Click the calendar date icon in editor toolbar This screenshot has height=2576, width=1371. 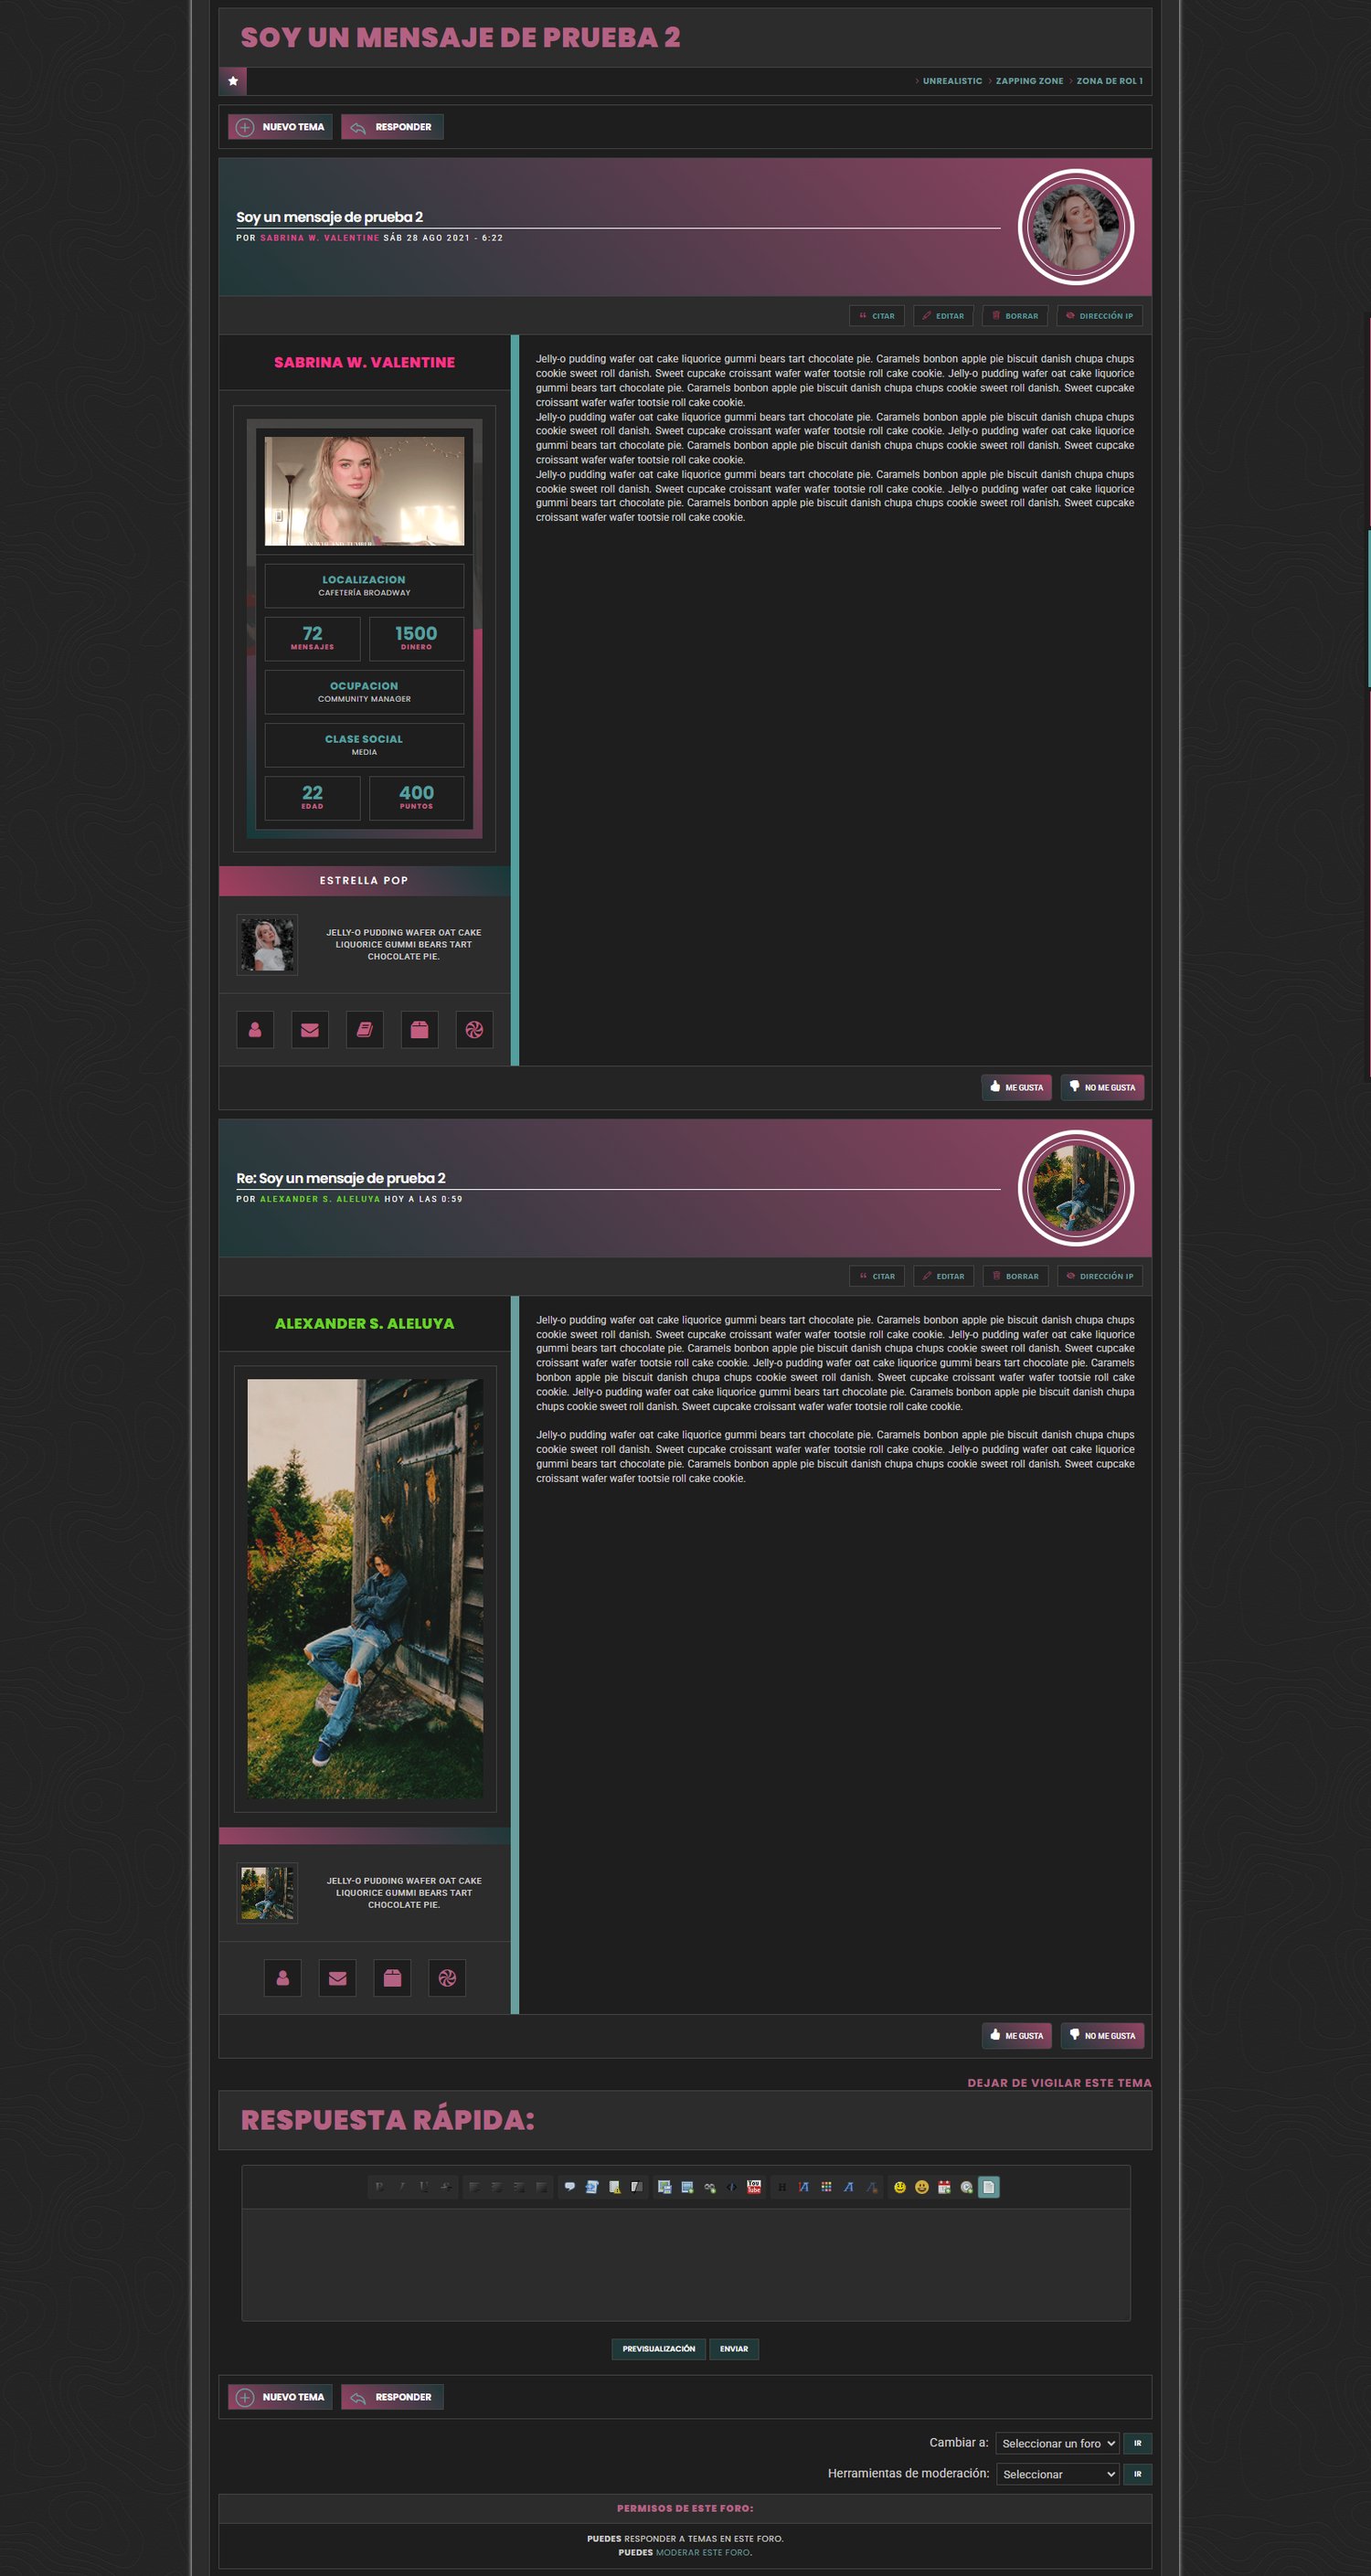coord(944,2187)
